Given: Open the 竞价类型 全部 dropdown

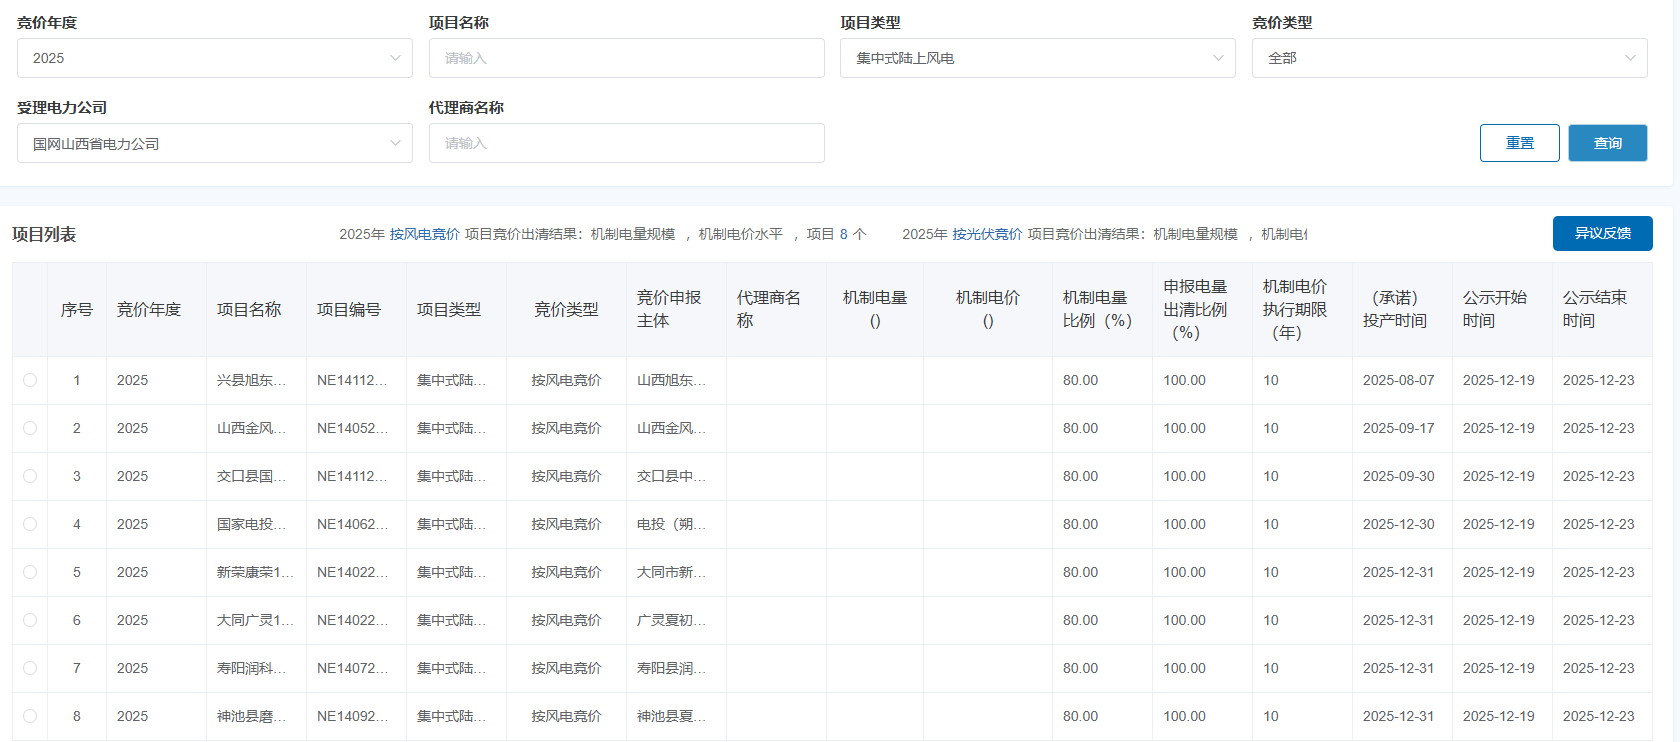Looking at the screenshot, I should coord(1449,58).
